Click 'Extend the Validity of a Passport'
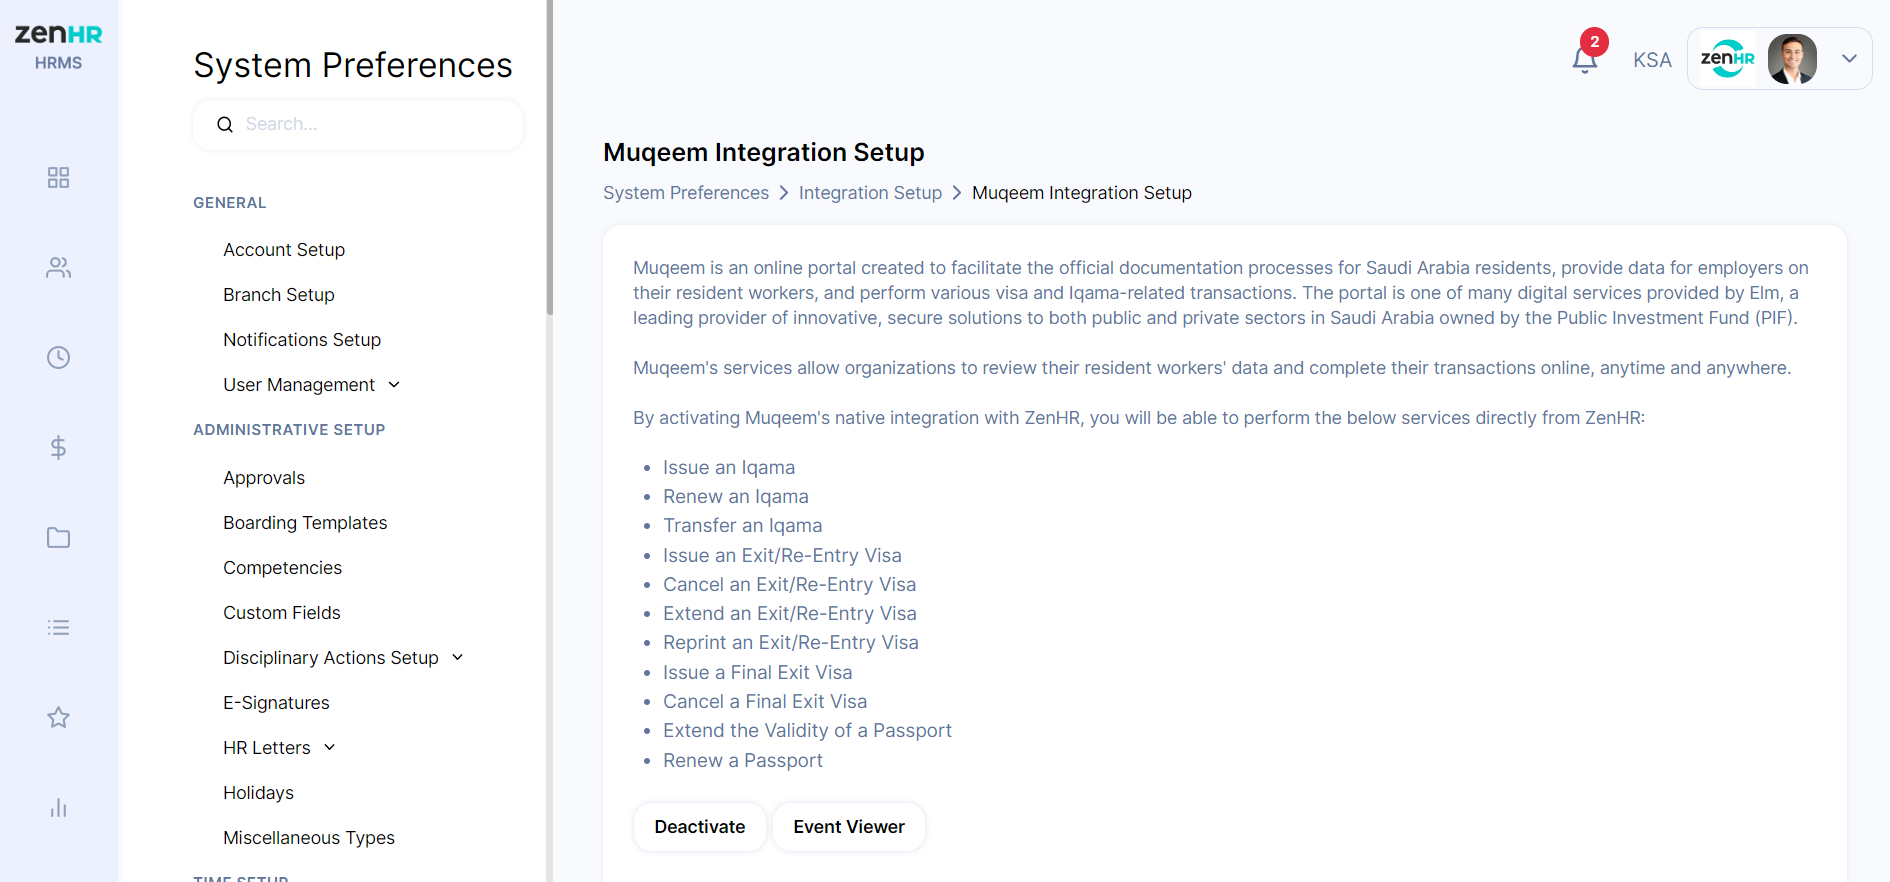1890x882 pixels. [x=807, y=731]
